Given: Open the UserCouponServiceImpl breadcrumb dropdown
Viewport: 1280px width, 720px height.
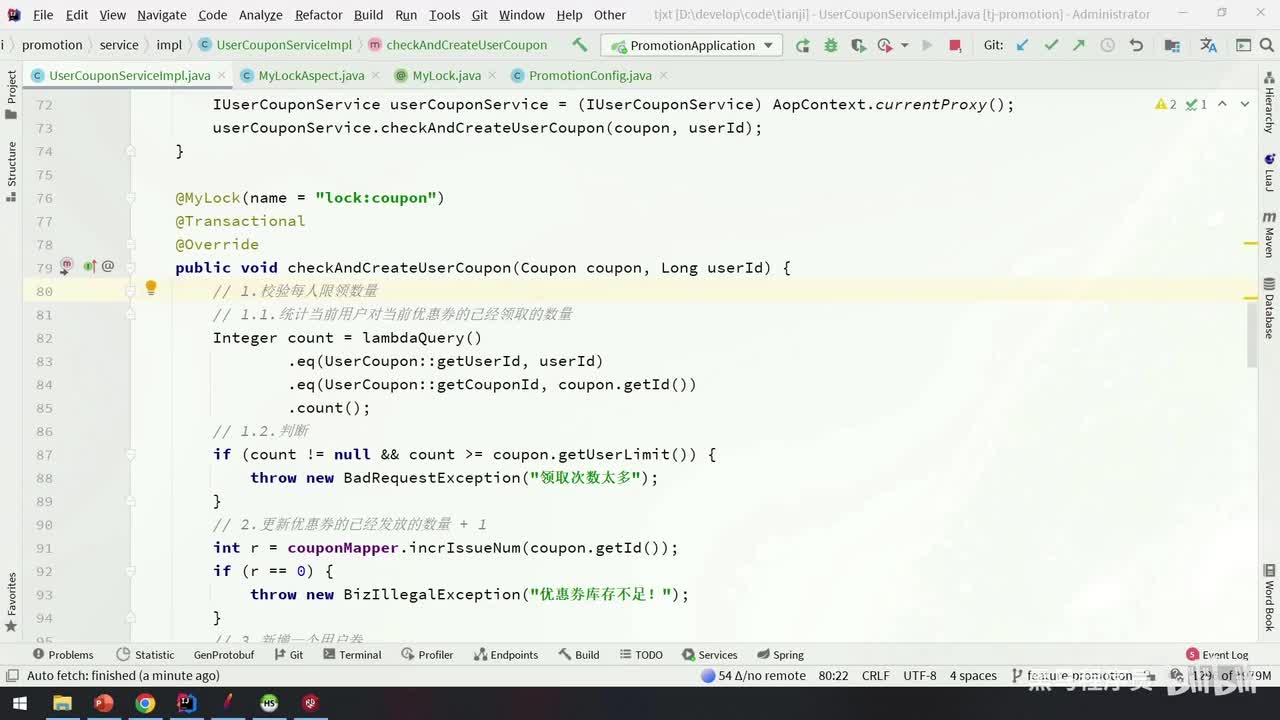Looking at the screenshot, I should pyautogui.click(x=276, y=45).
